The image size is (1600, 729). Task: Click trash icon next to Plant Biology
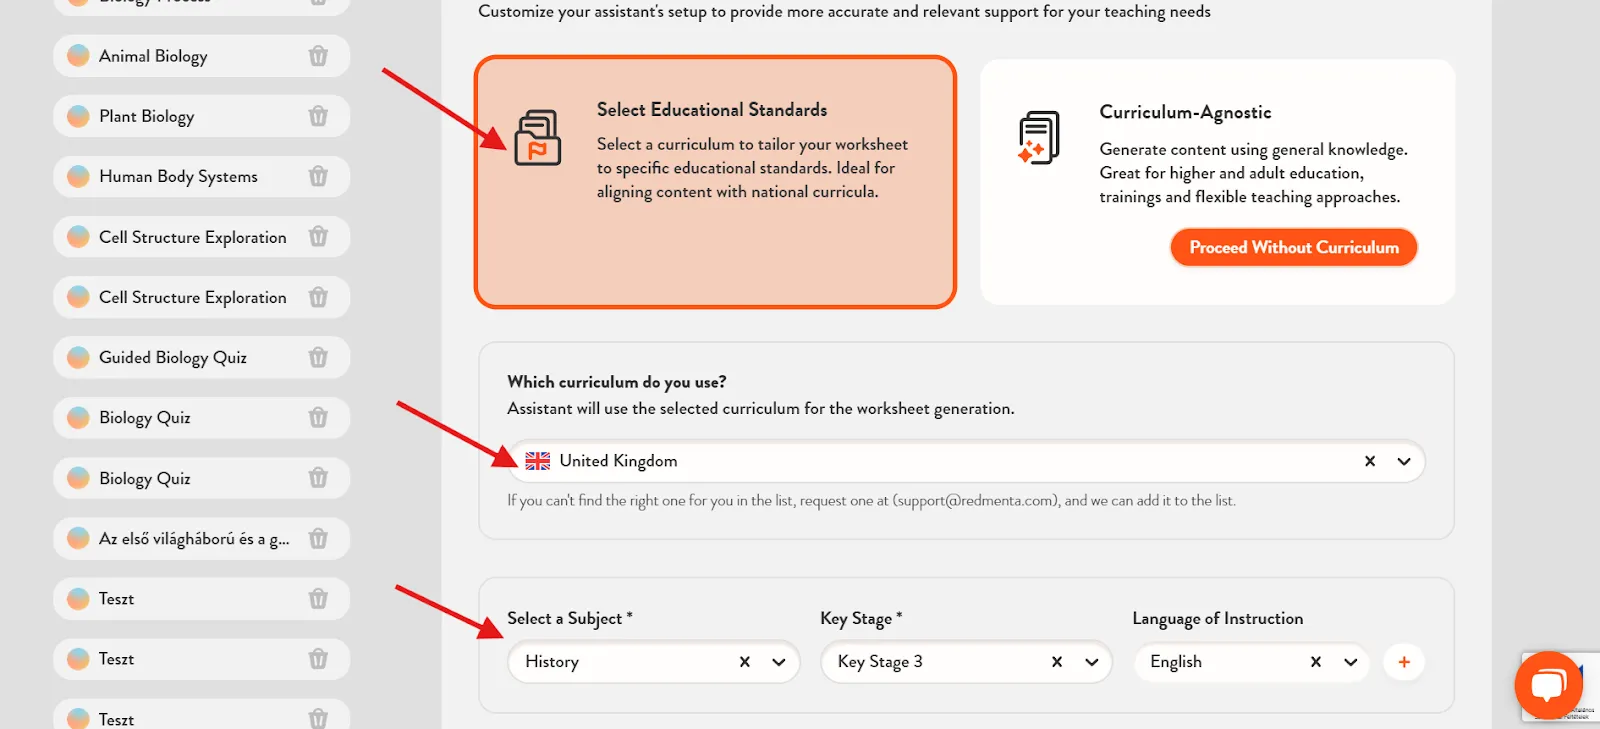[318, 116]
